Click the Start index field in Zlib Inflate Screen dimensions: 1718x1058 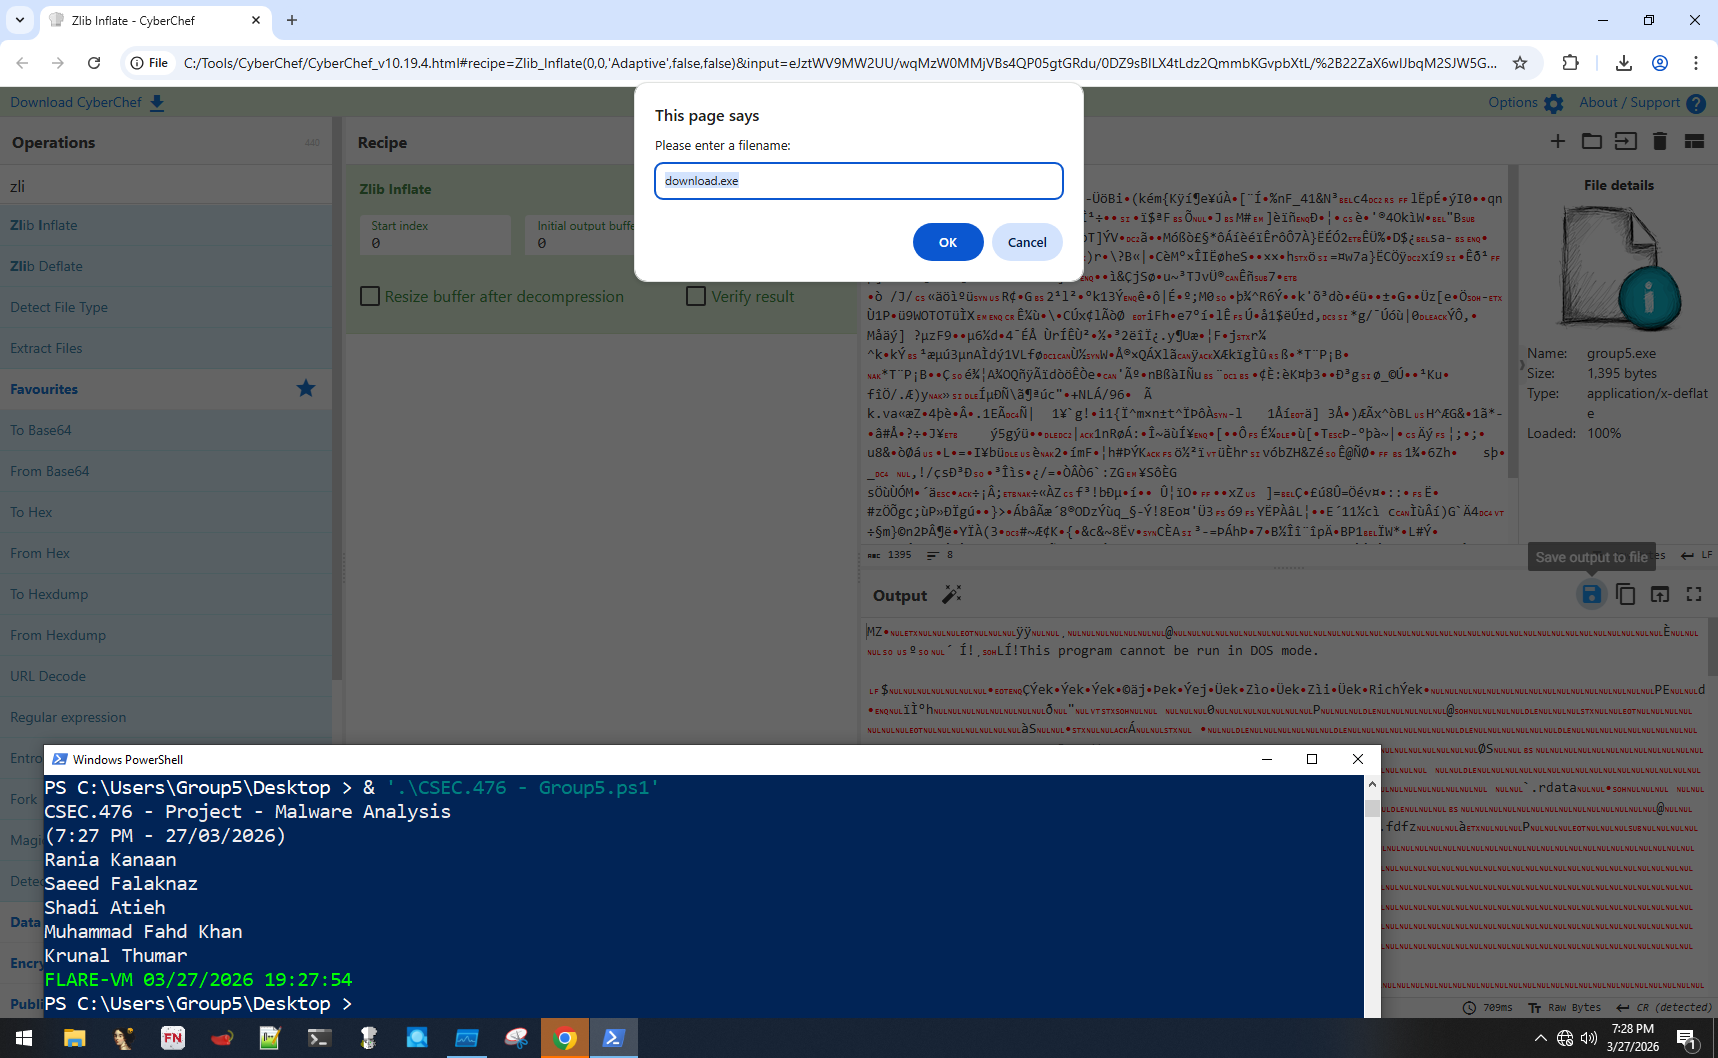tap(435, 235)
